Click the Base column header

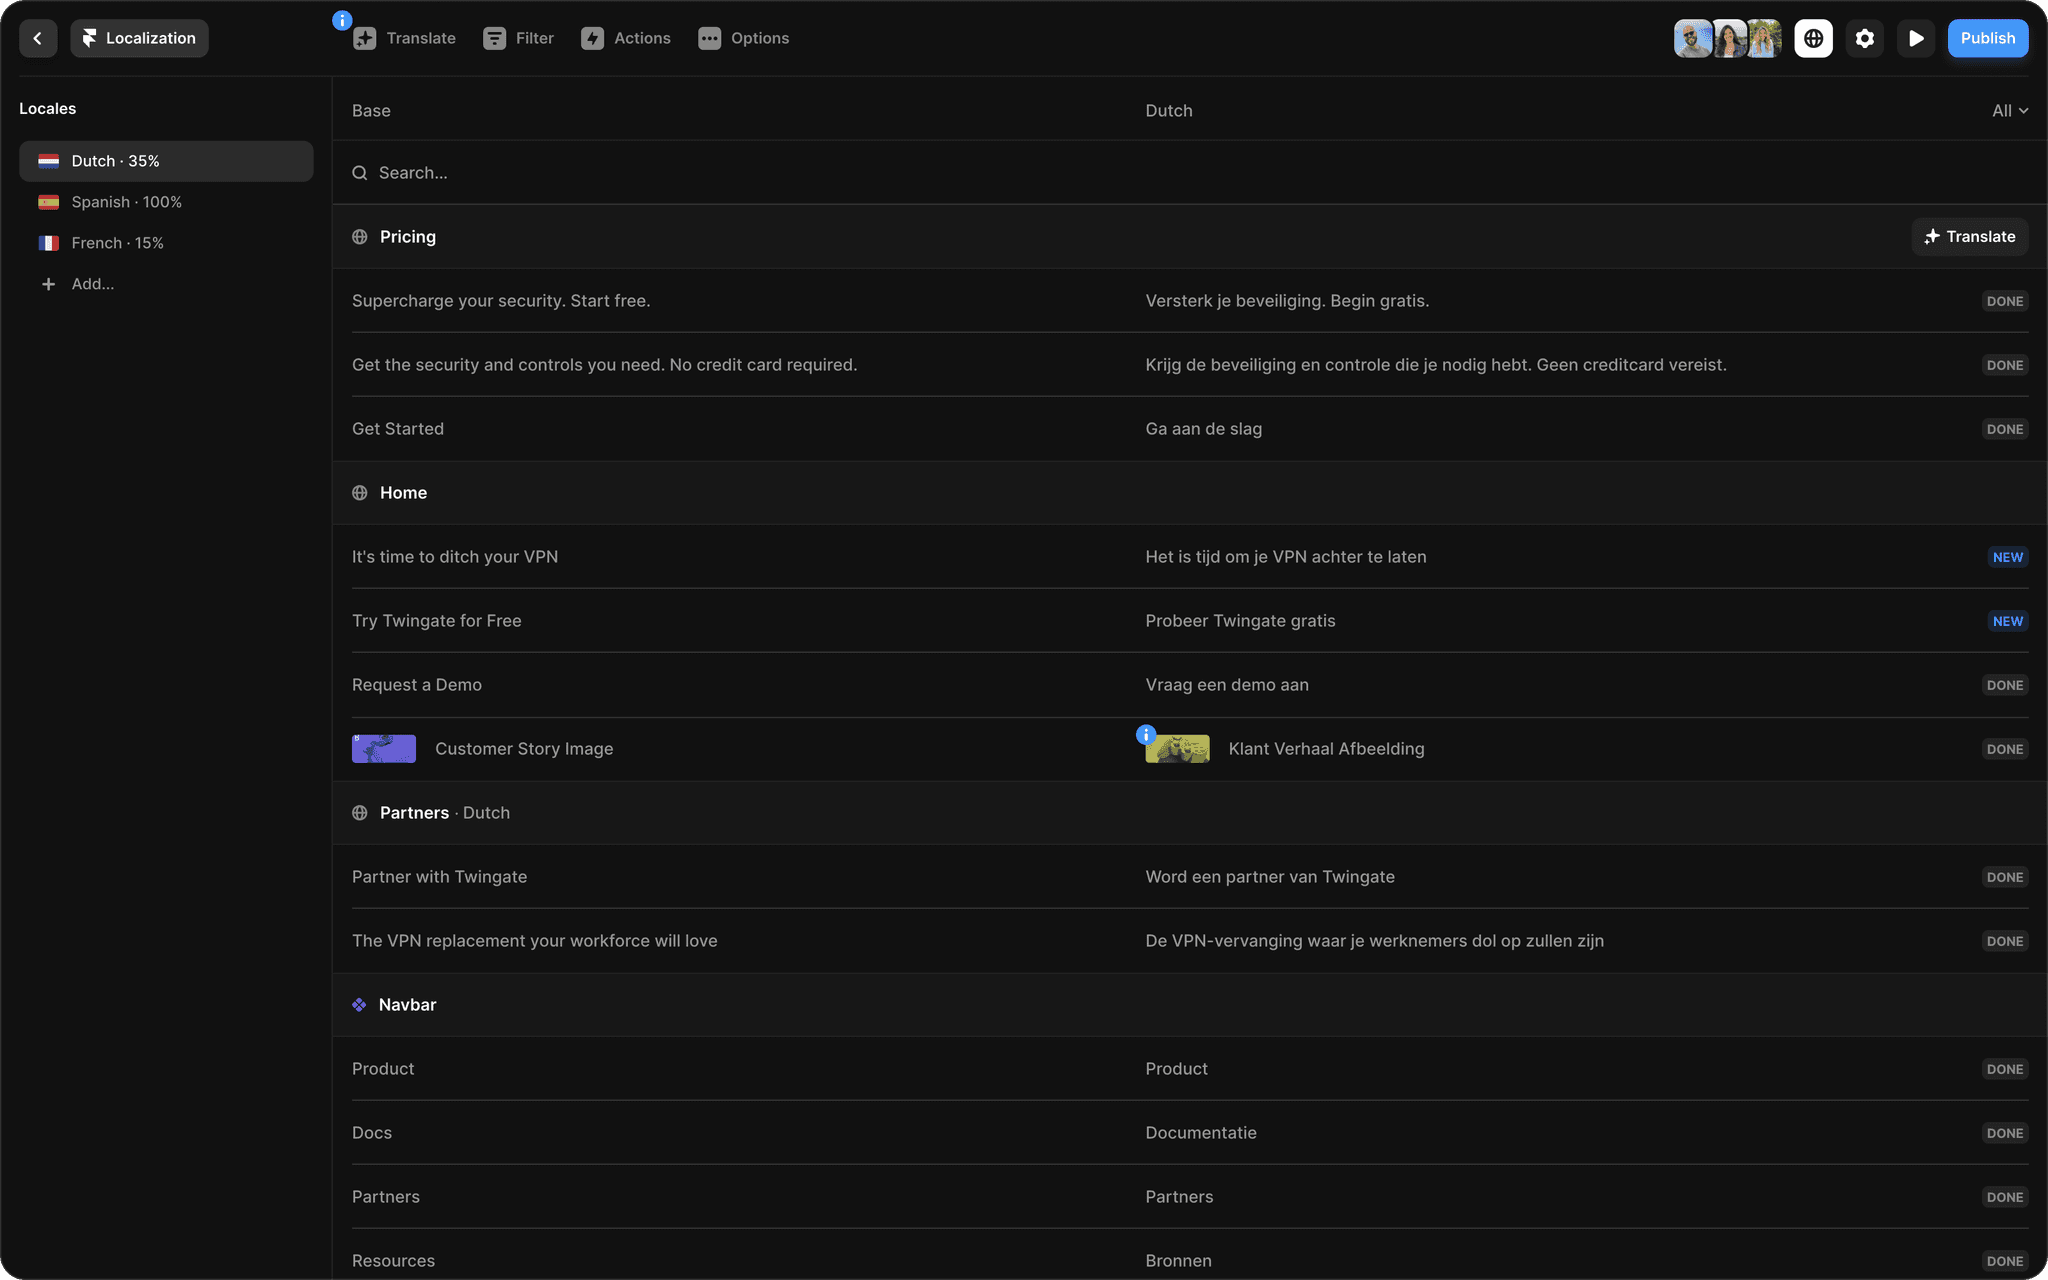coord(371,111)
